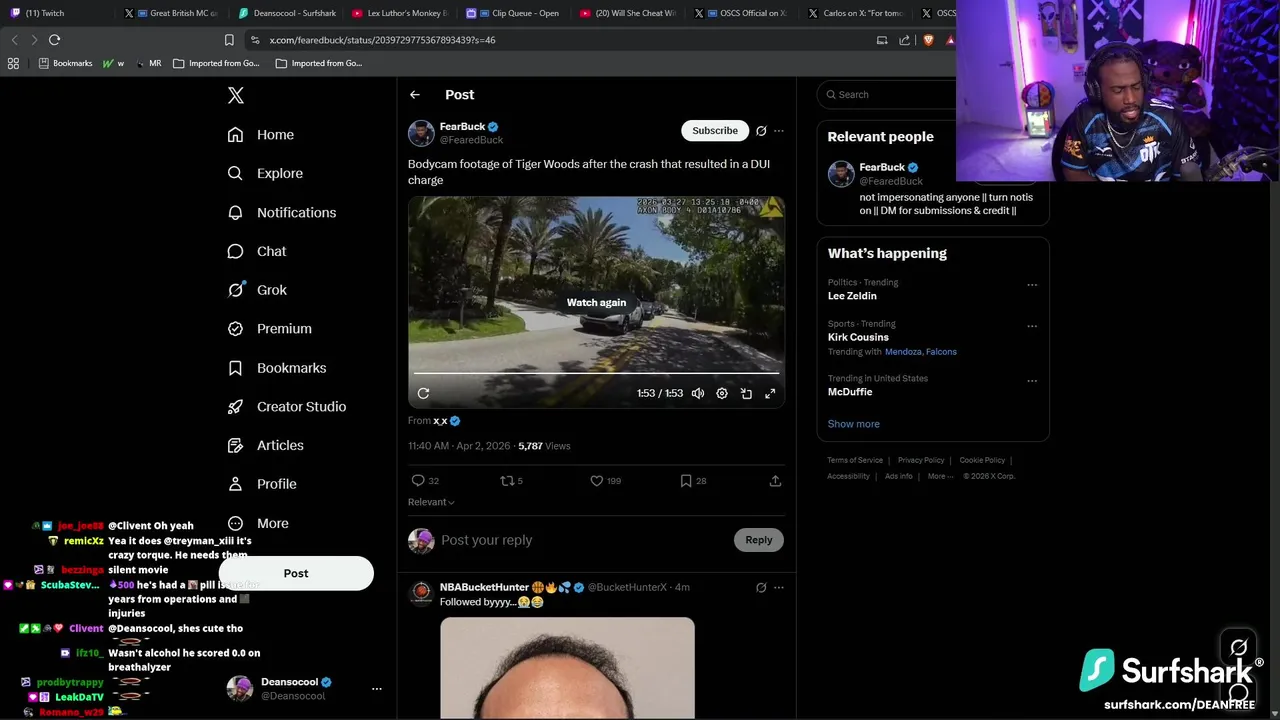
Task: Open options for Kirk Cousins trend
Action: (x=1032, y=326)
